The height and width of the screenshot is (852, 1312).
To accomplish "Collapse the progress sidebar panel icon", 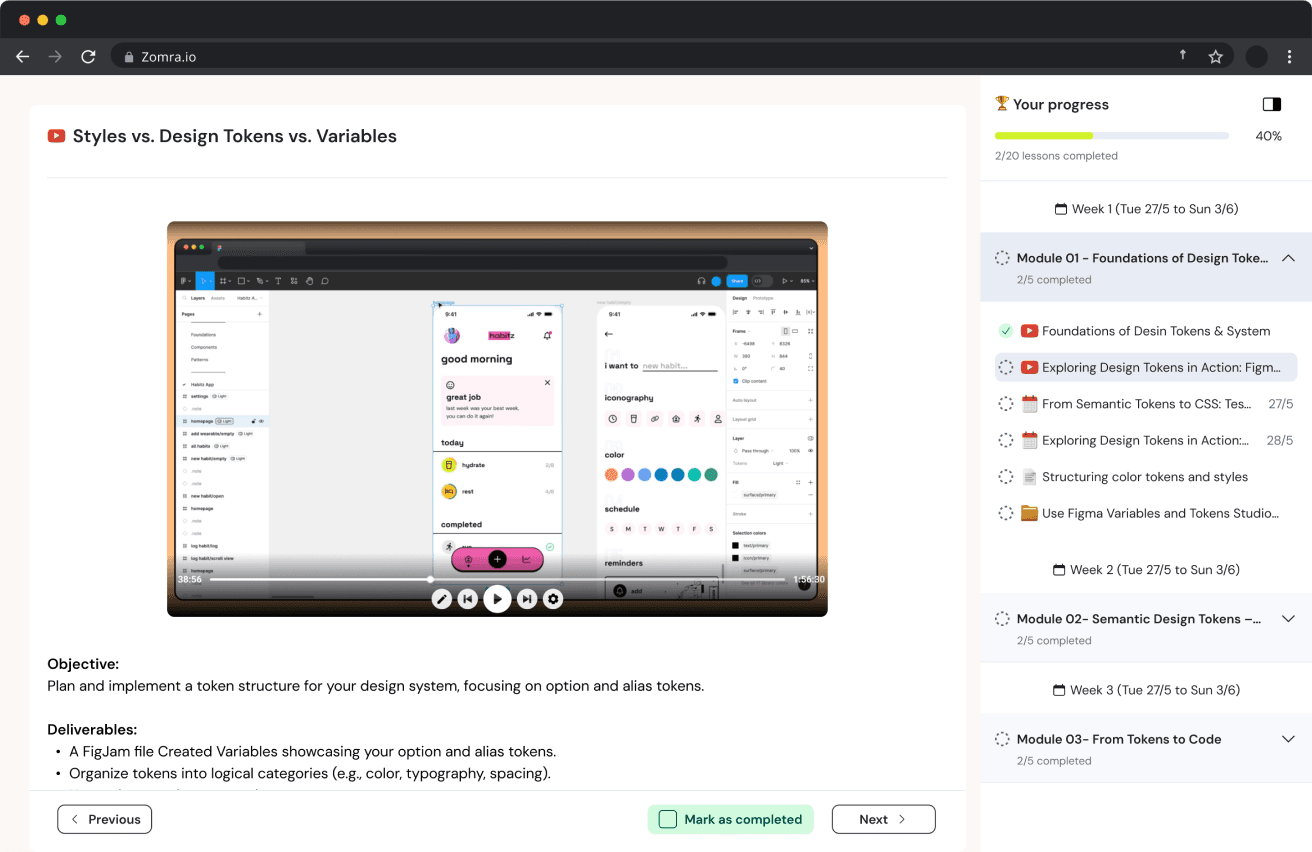I will pos(1271,105).
